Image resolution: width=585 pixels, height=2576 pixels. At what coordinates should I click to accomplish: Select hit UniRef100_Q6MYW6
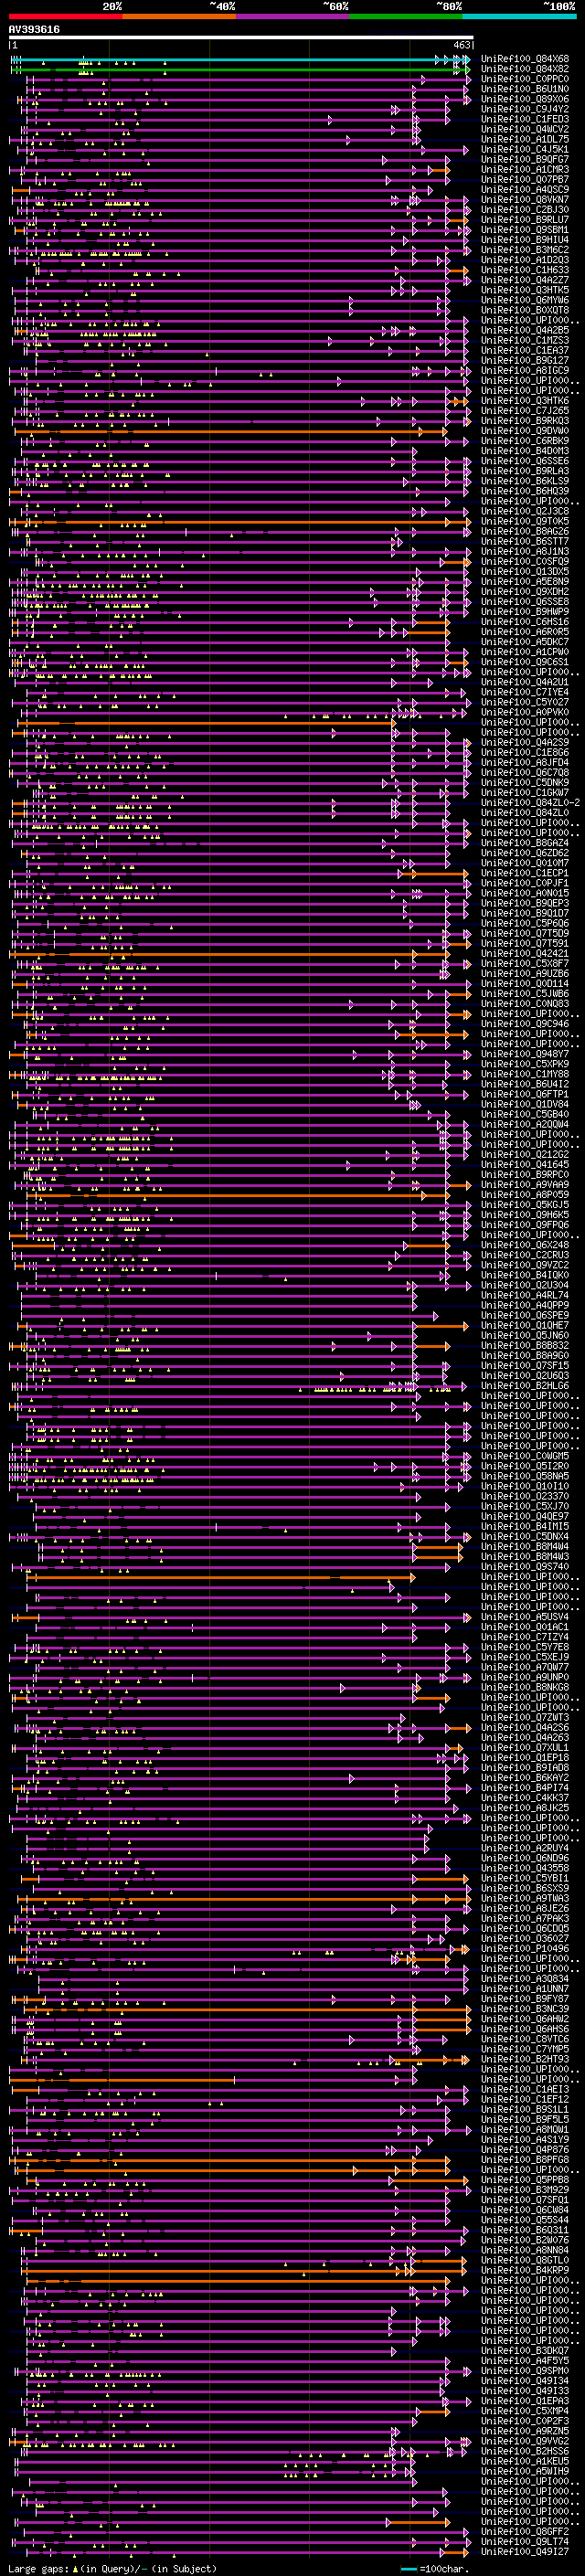tap(525, 300)
